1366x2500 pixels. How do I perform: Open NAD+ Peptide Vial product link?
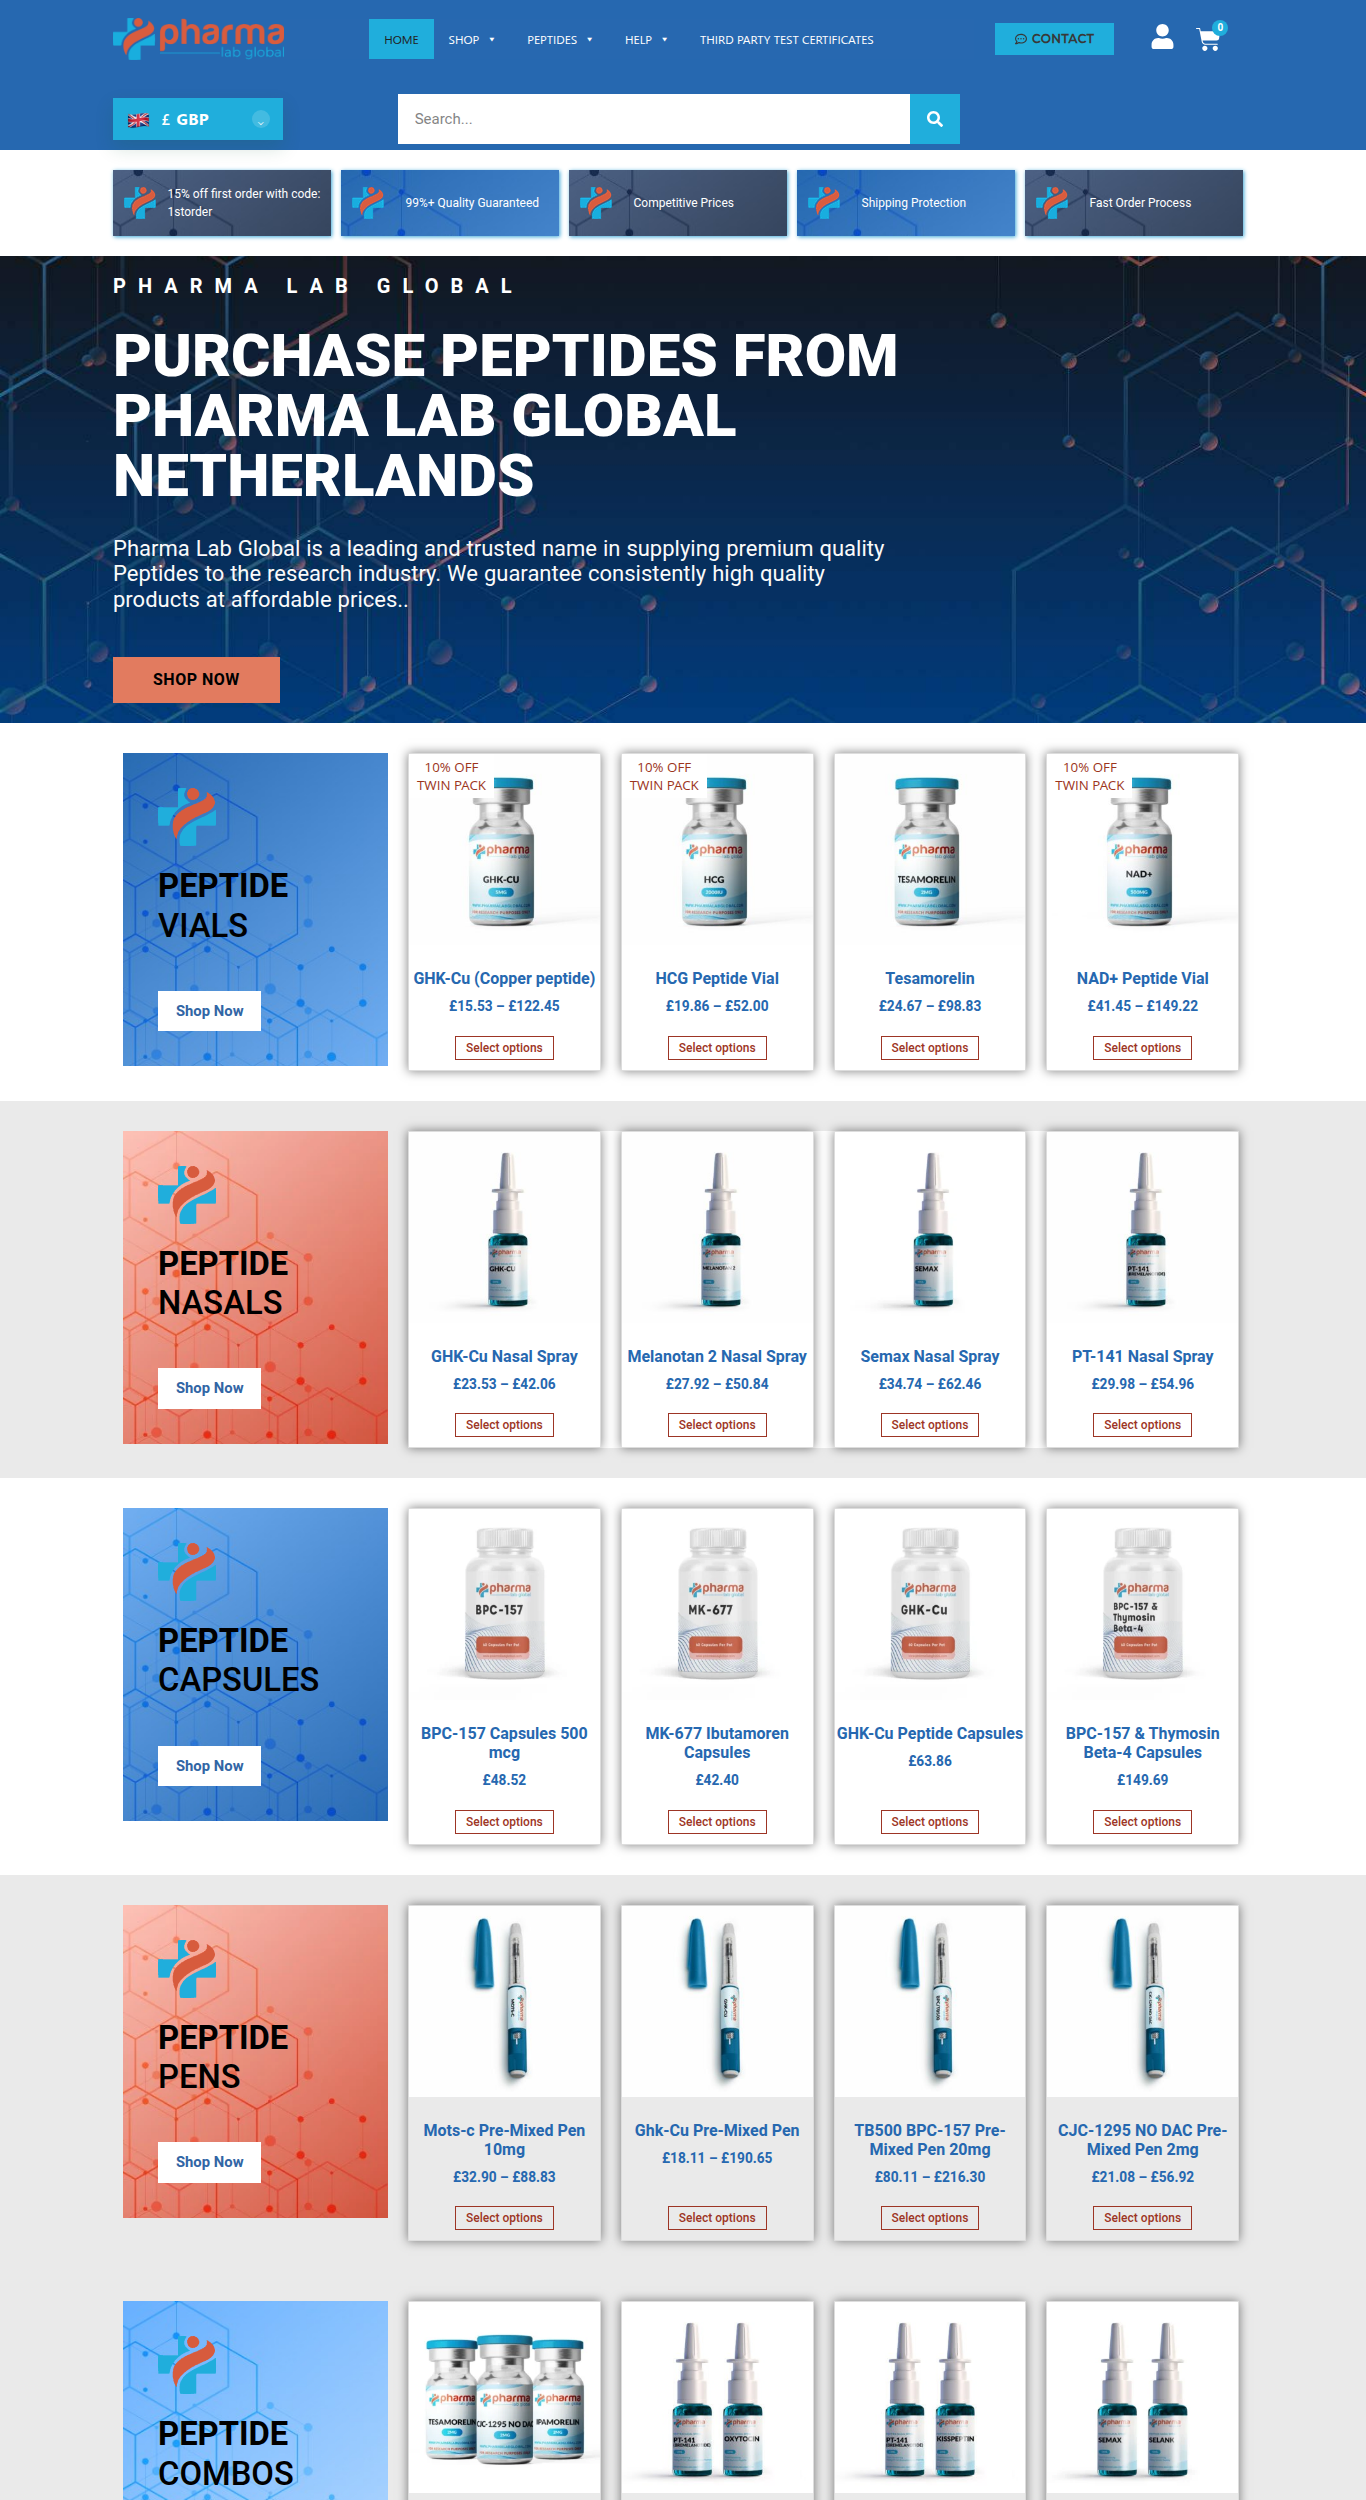pyautogui.click(x=1142, y=979)
